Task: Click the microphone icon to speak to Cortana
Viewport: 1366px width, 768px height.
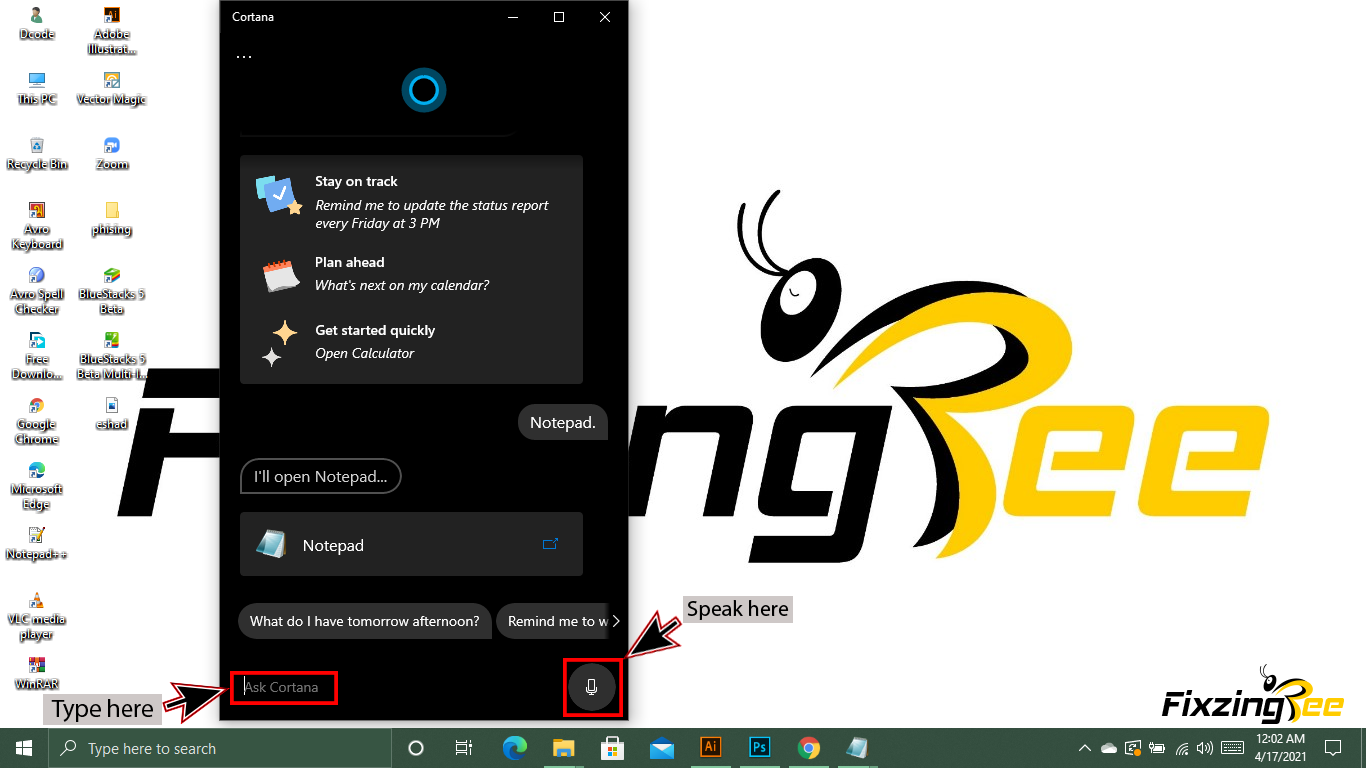Action: pos(591,688)
